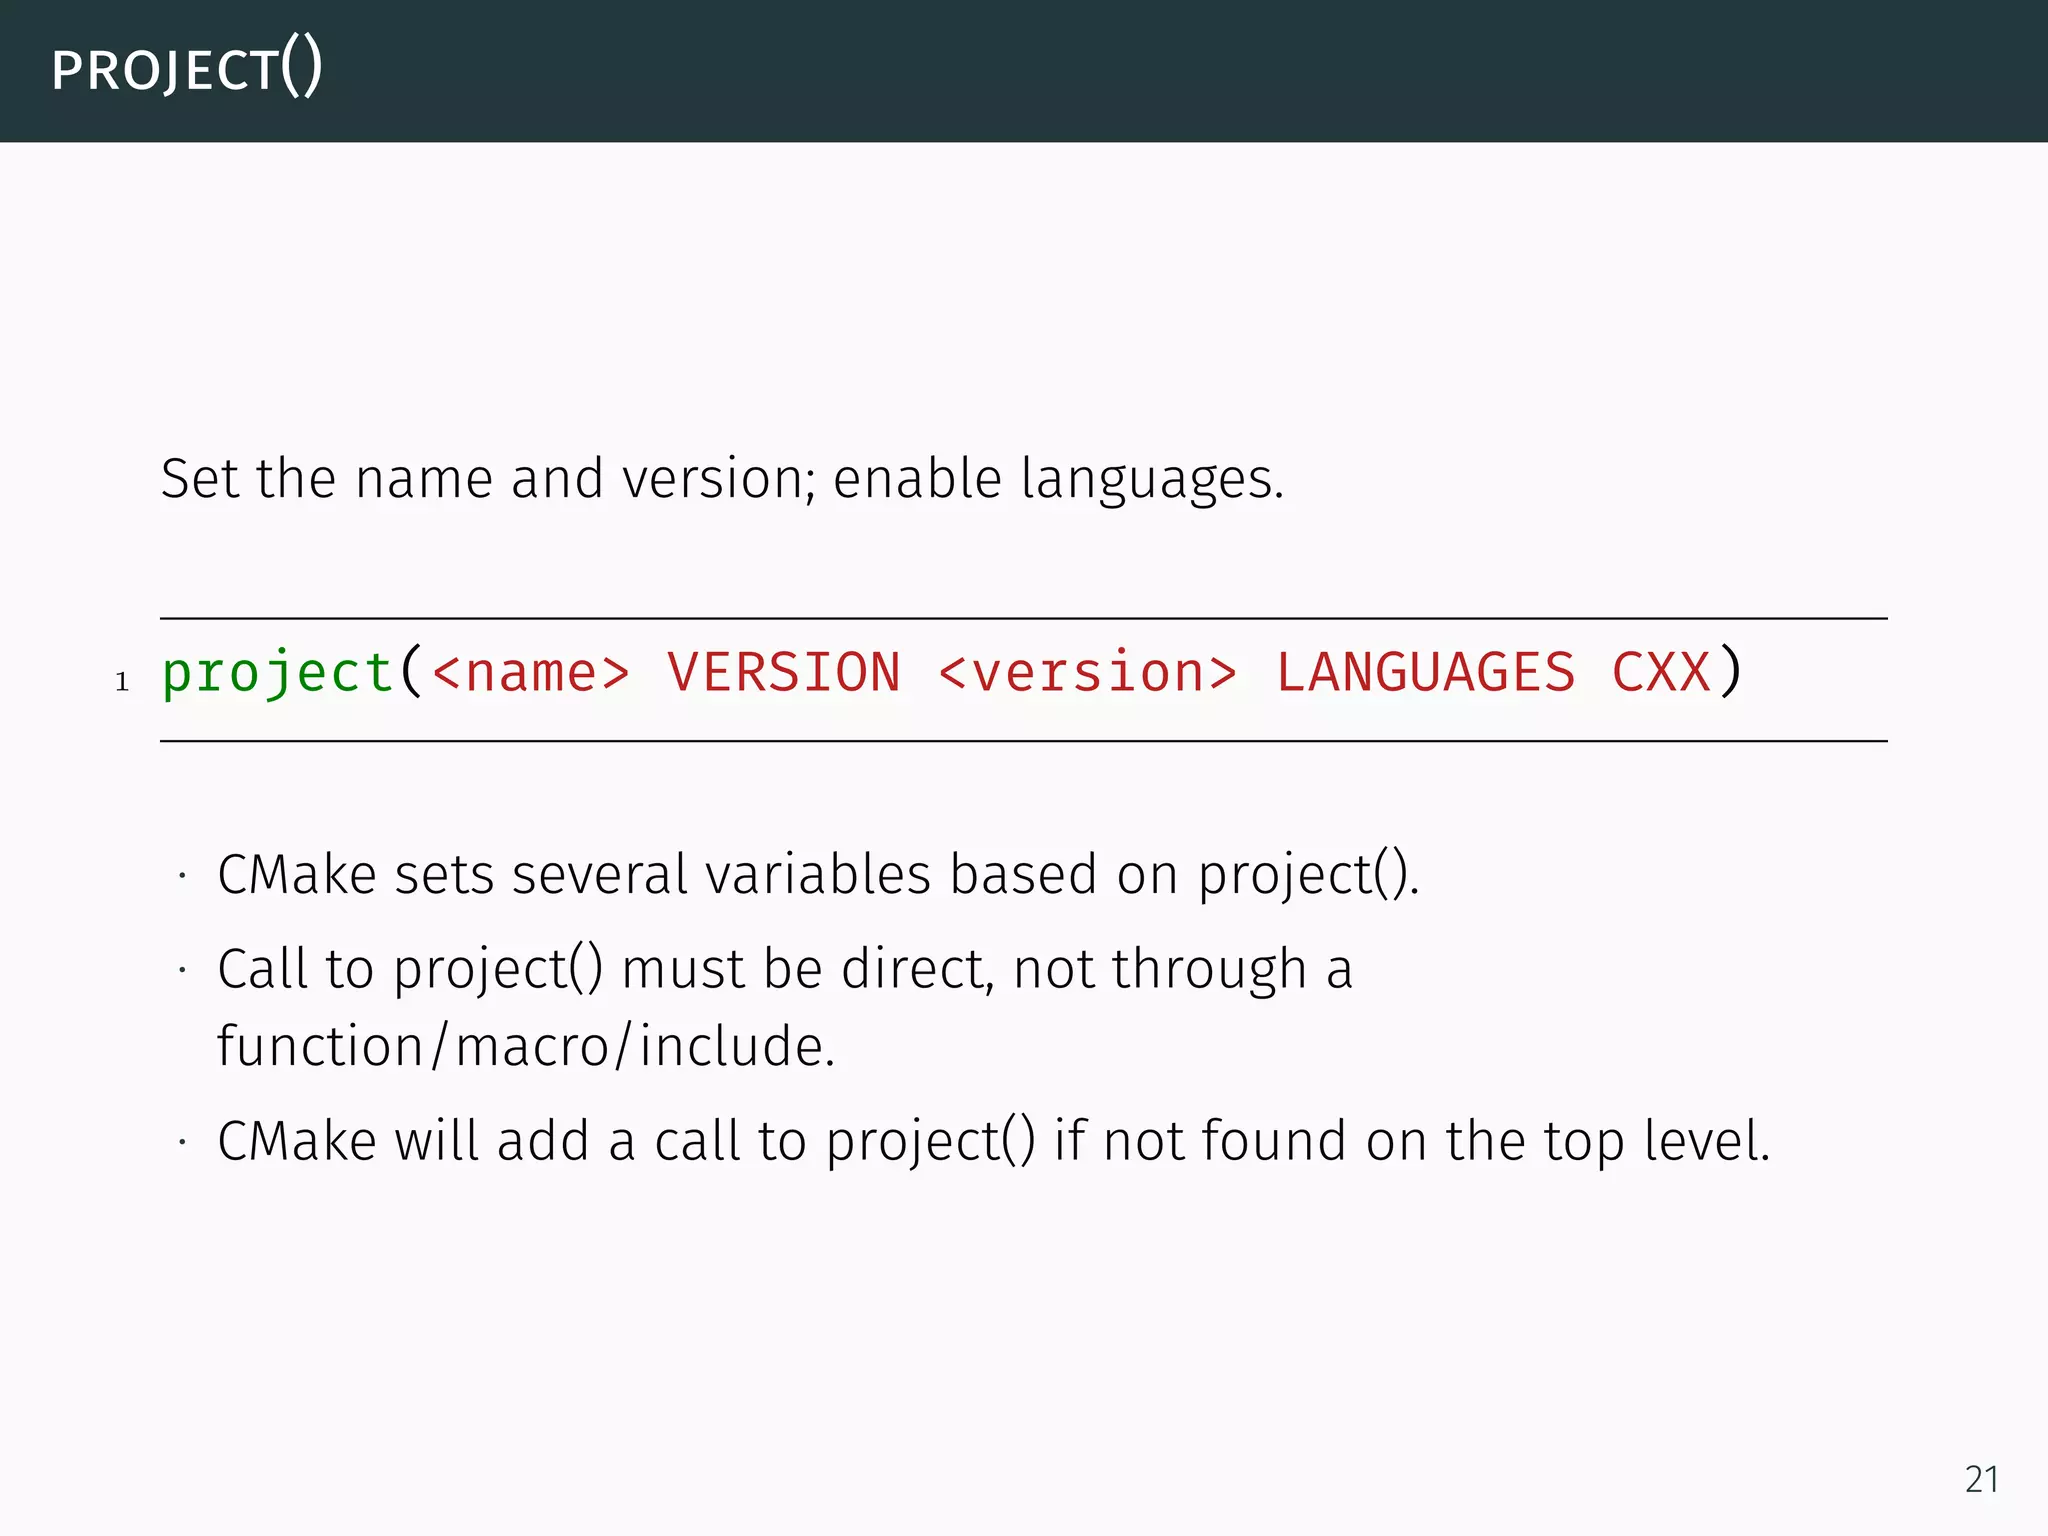Image resolution: width=2048 pixels, height=1536 pixels.
Task: Click the green project keyword in code
Action: 277,673
